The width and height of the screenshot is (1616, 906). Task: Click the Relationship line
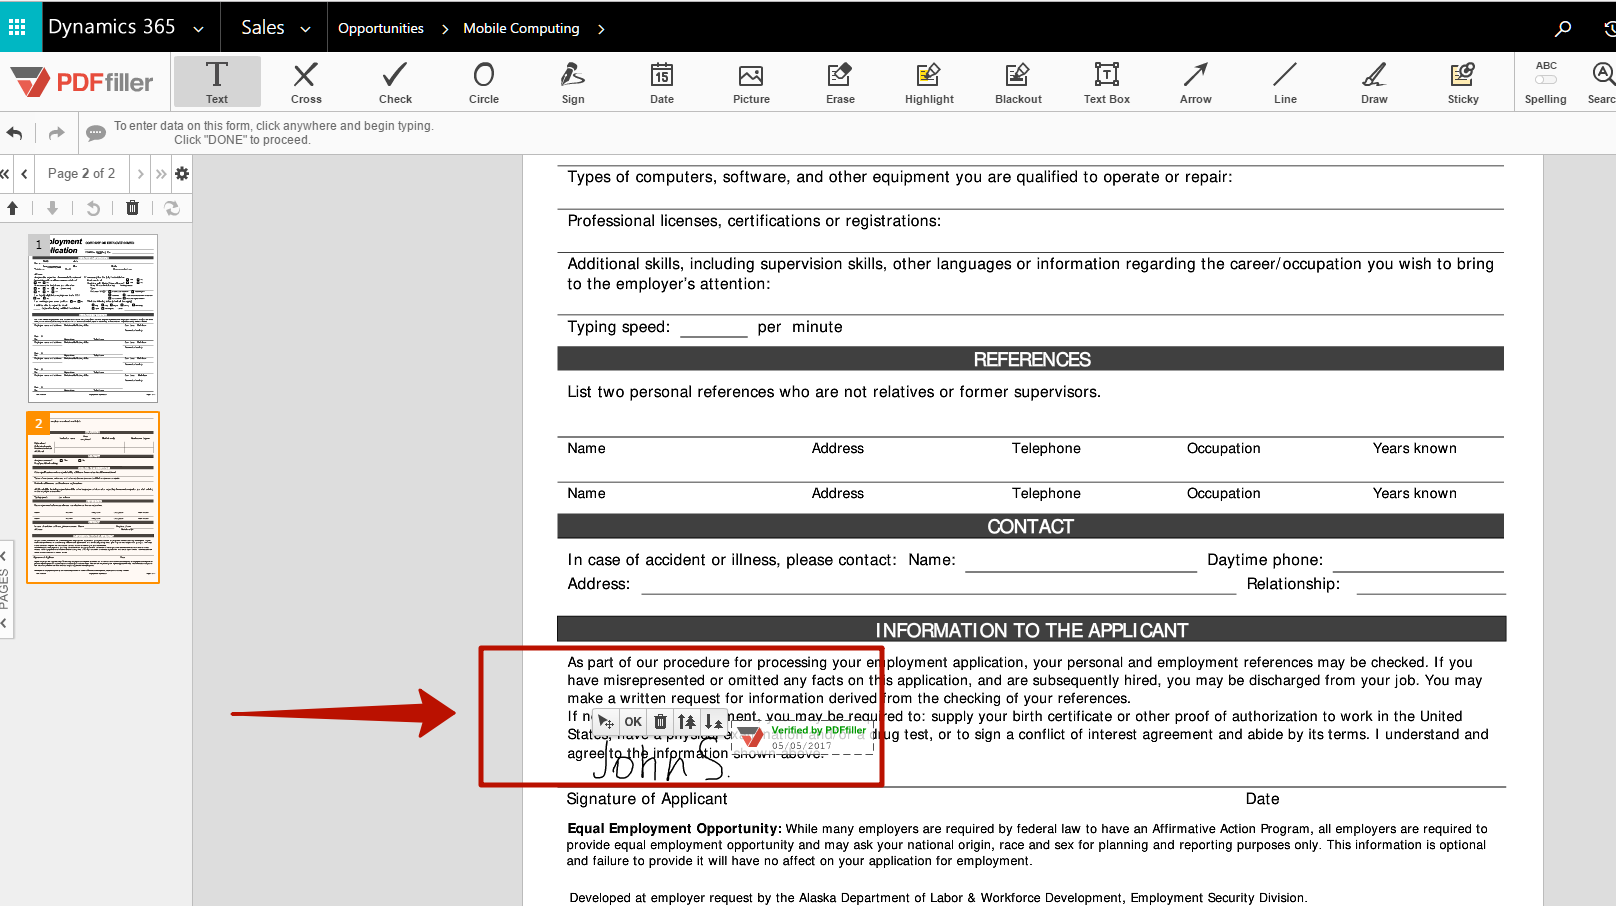[x=1431, y=585]
